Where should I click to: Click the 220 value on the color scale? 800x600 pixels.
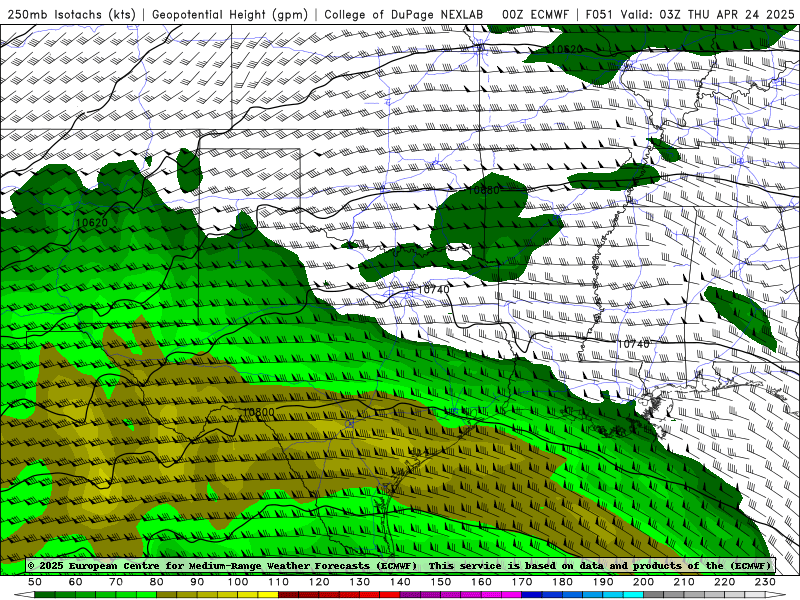725,582
